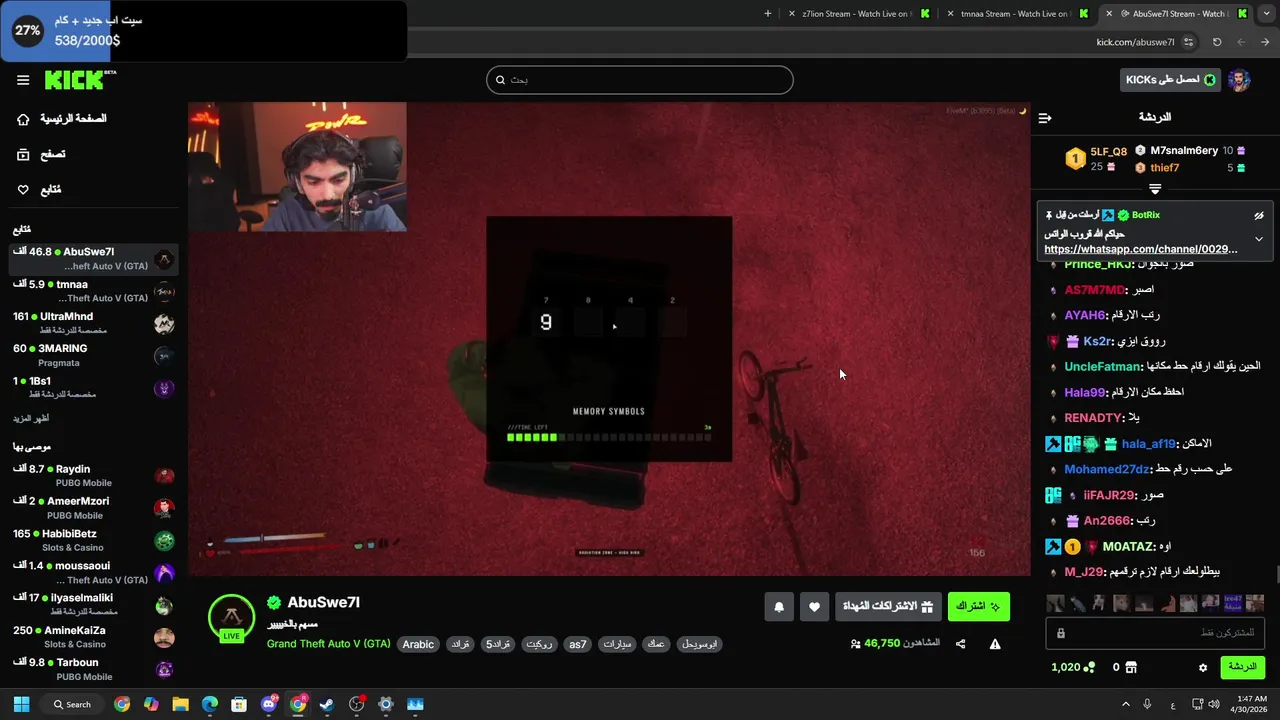1280x720 pixels.
Task: Toggle follow with the heart button
Action: click(814, 606)
